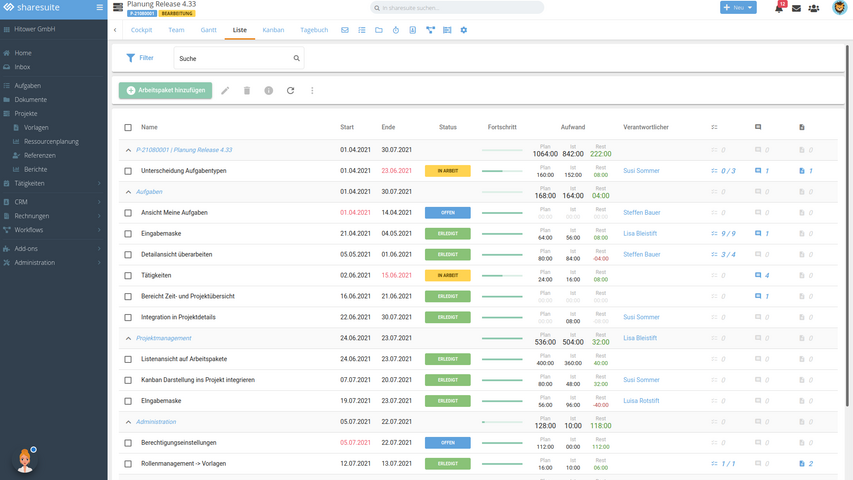Open the notifications bell icon

(779, 8)
